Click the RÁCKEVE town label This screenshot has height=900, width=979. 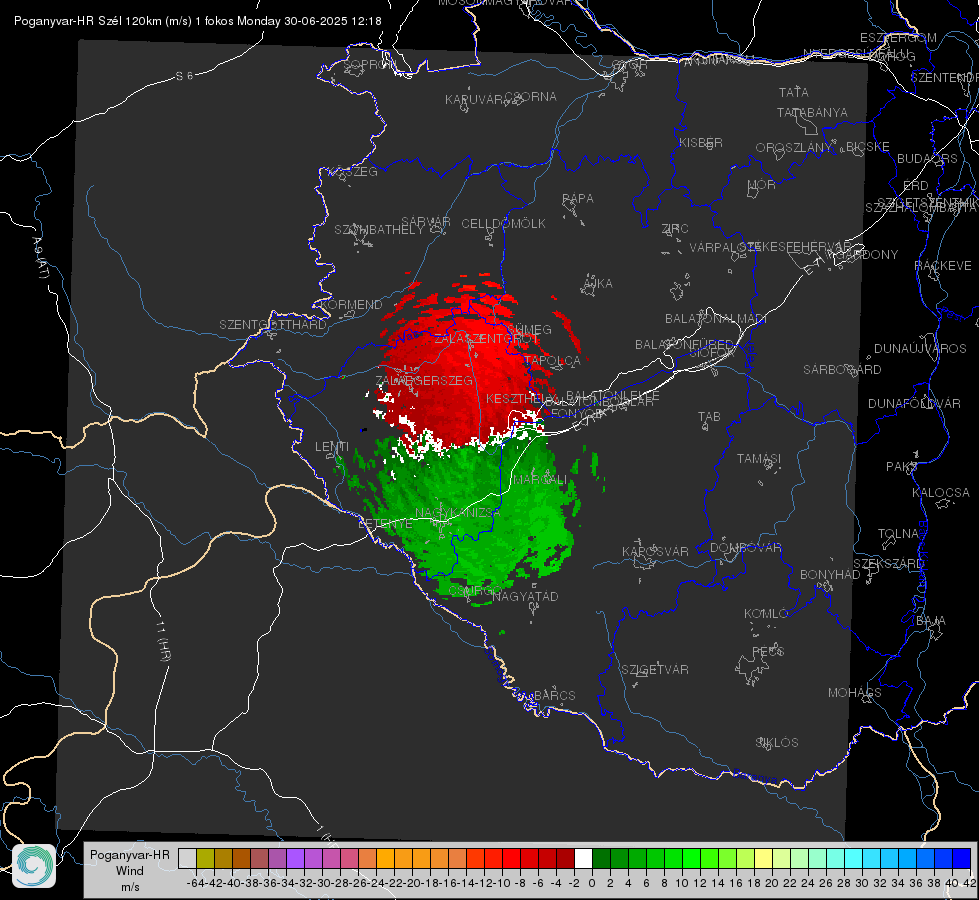[x=943, y=265]
